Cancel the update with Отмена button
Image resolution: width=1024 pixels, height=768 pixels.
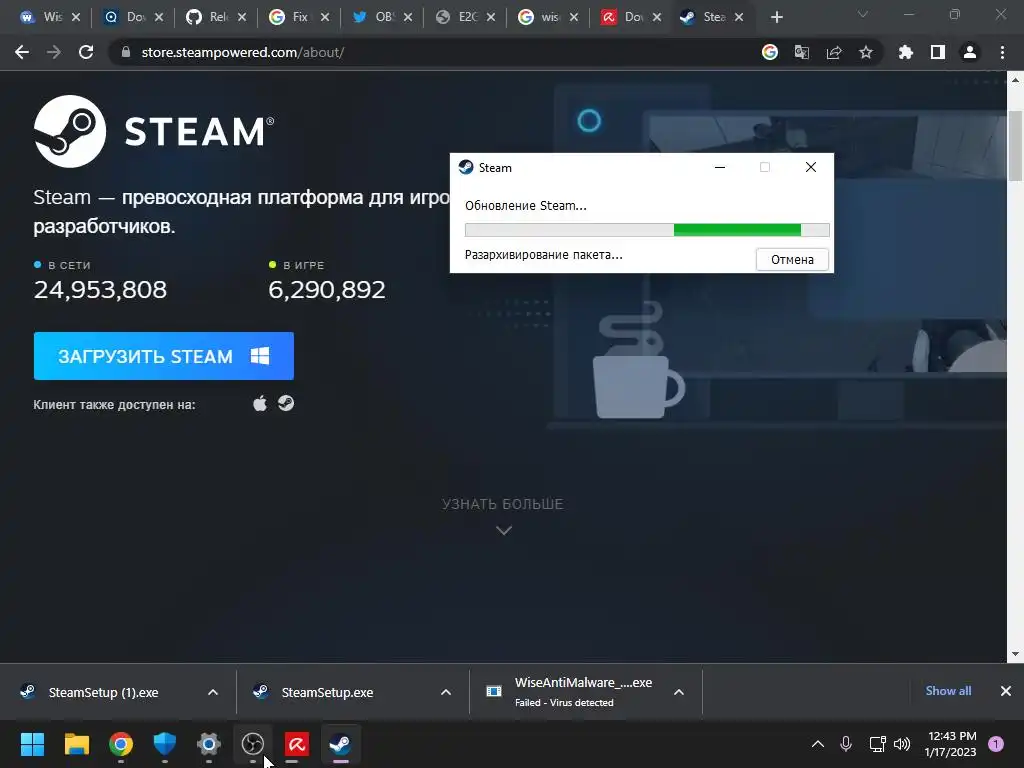click(x=792, y=259)
